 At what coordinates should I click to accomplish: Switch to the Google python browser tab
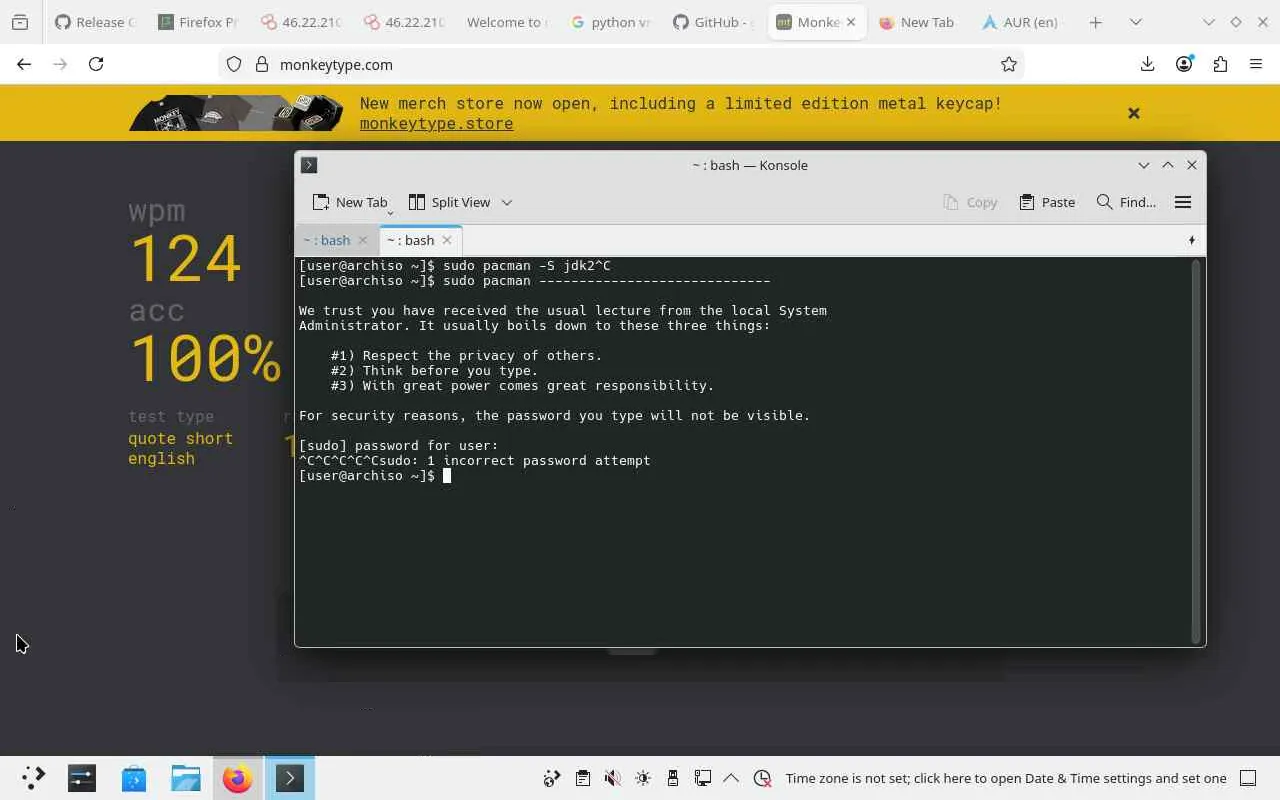click(x=610, y=22)
